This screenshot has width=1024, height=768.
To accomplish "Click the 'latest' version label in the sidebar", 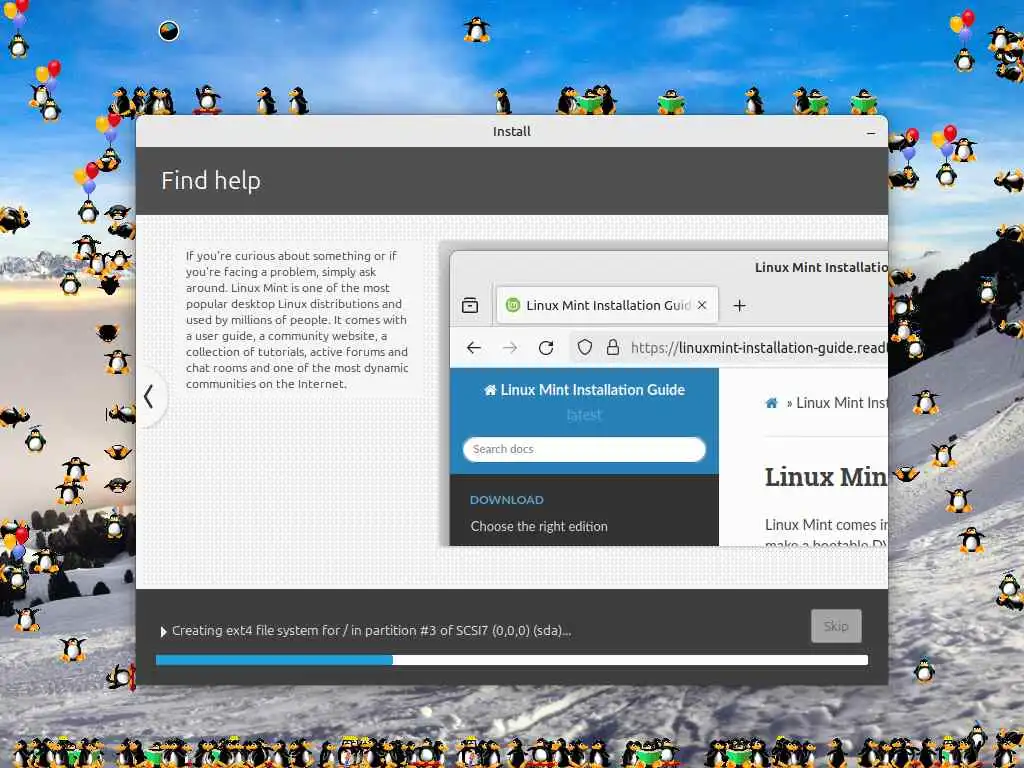I will (x=584, y=415).
